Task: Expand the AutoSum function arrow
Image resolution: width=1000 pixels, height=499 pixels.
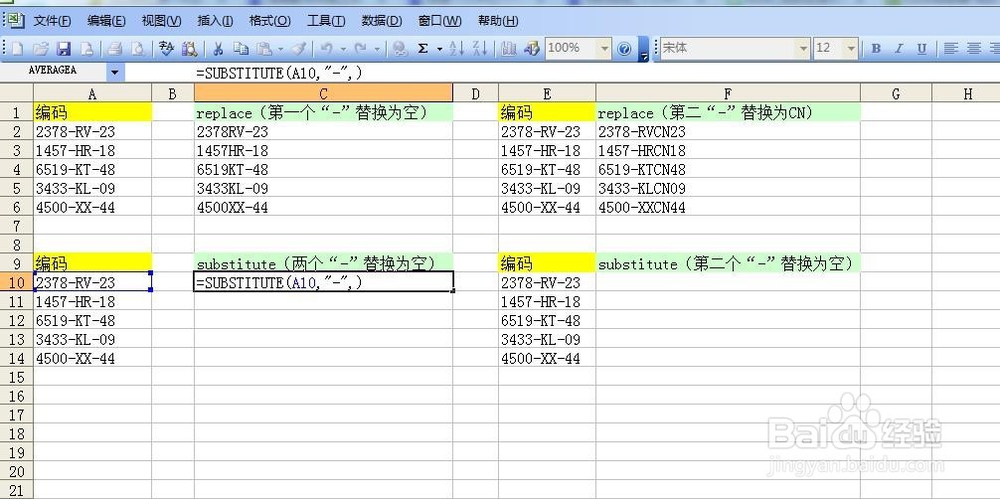Action: (439, 48)
